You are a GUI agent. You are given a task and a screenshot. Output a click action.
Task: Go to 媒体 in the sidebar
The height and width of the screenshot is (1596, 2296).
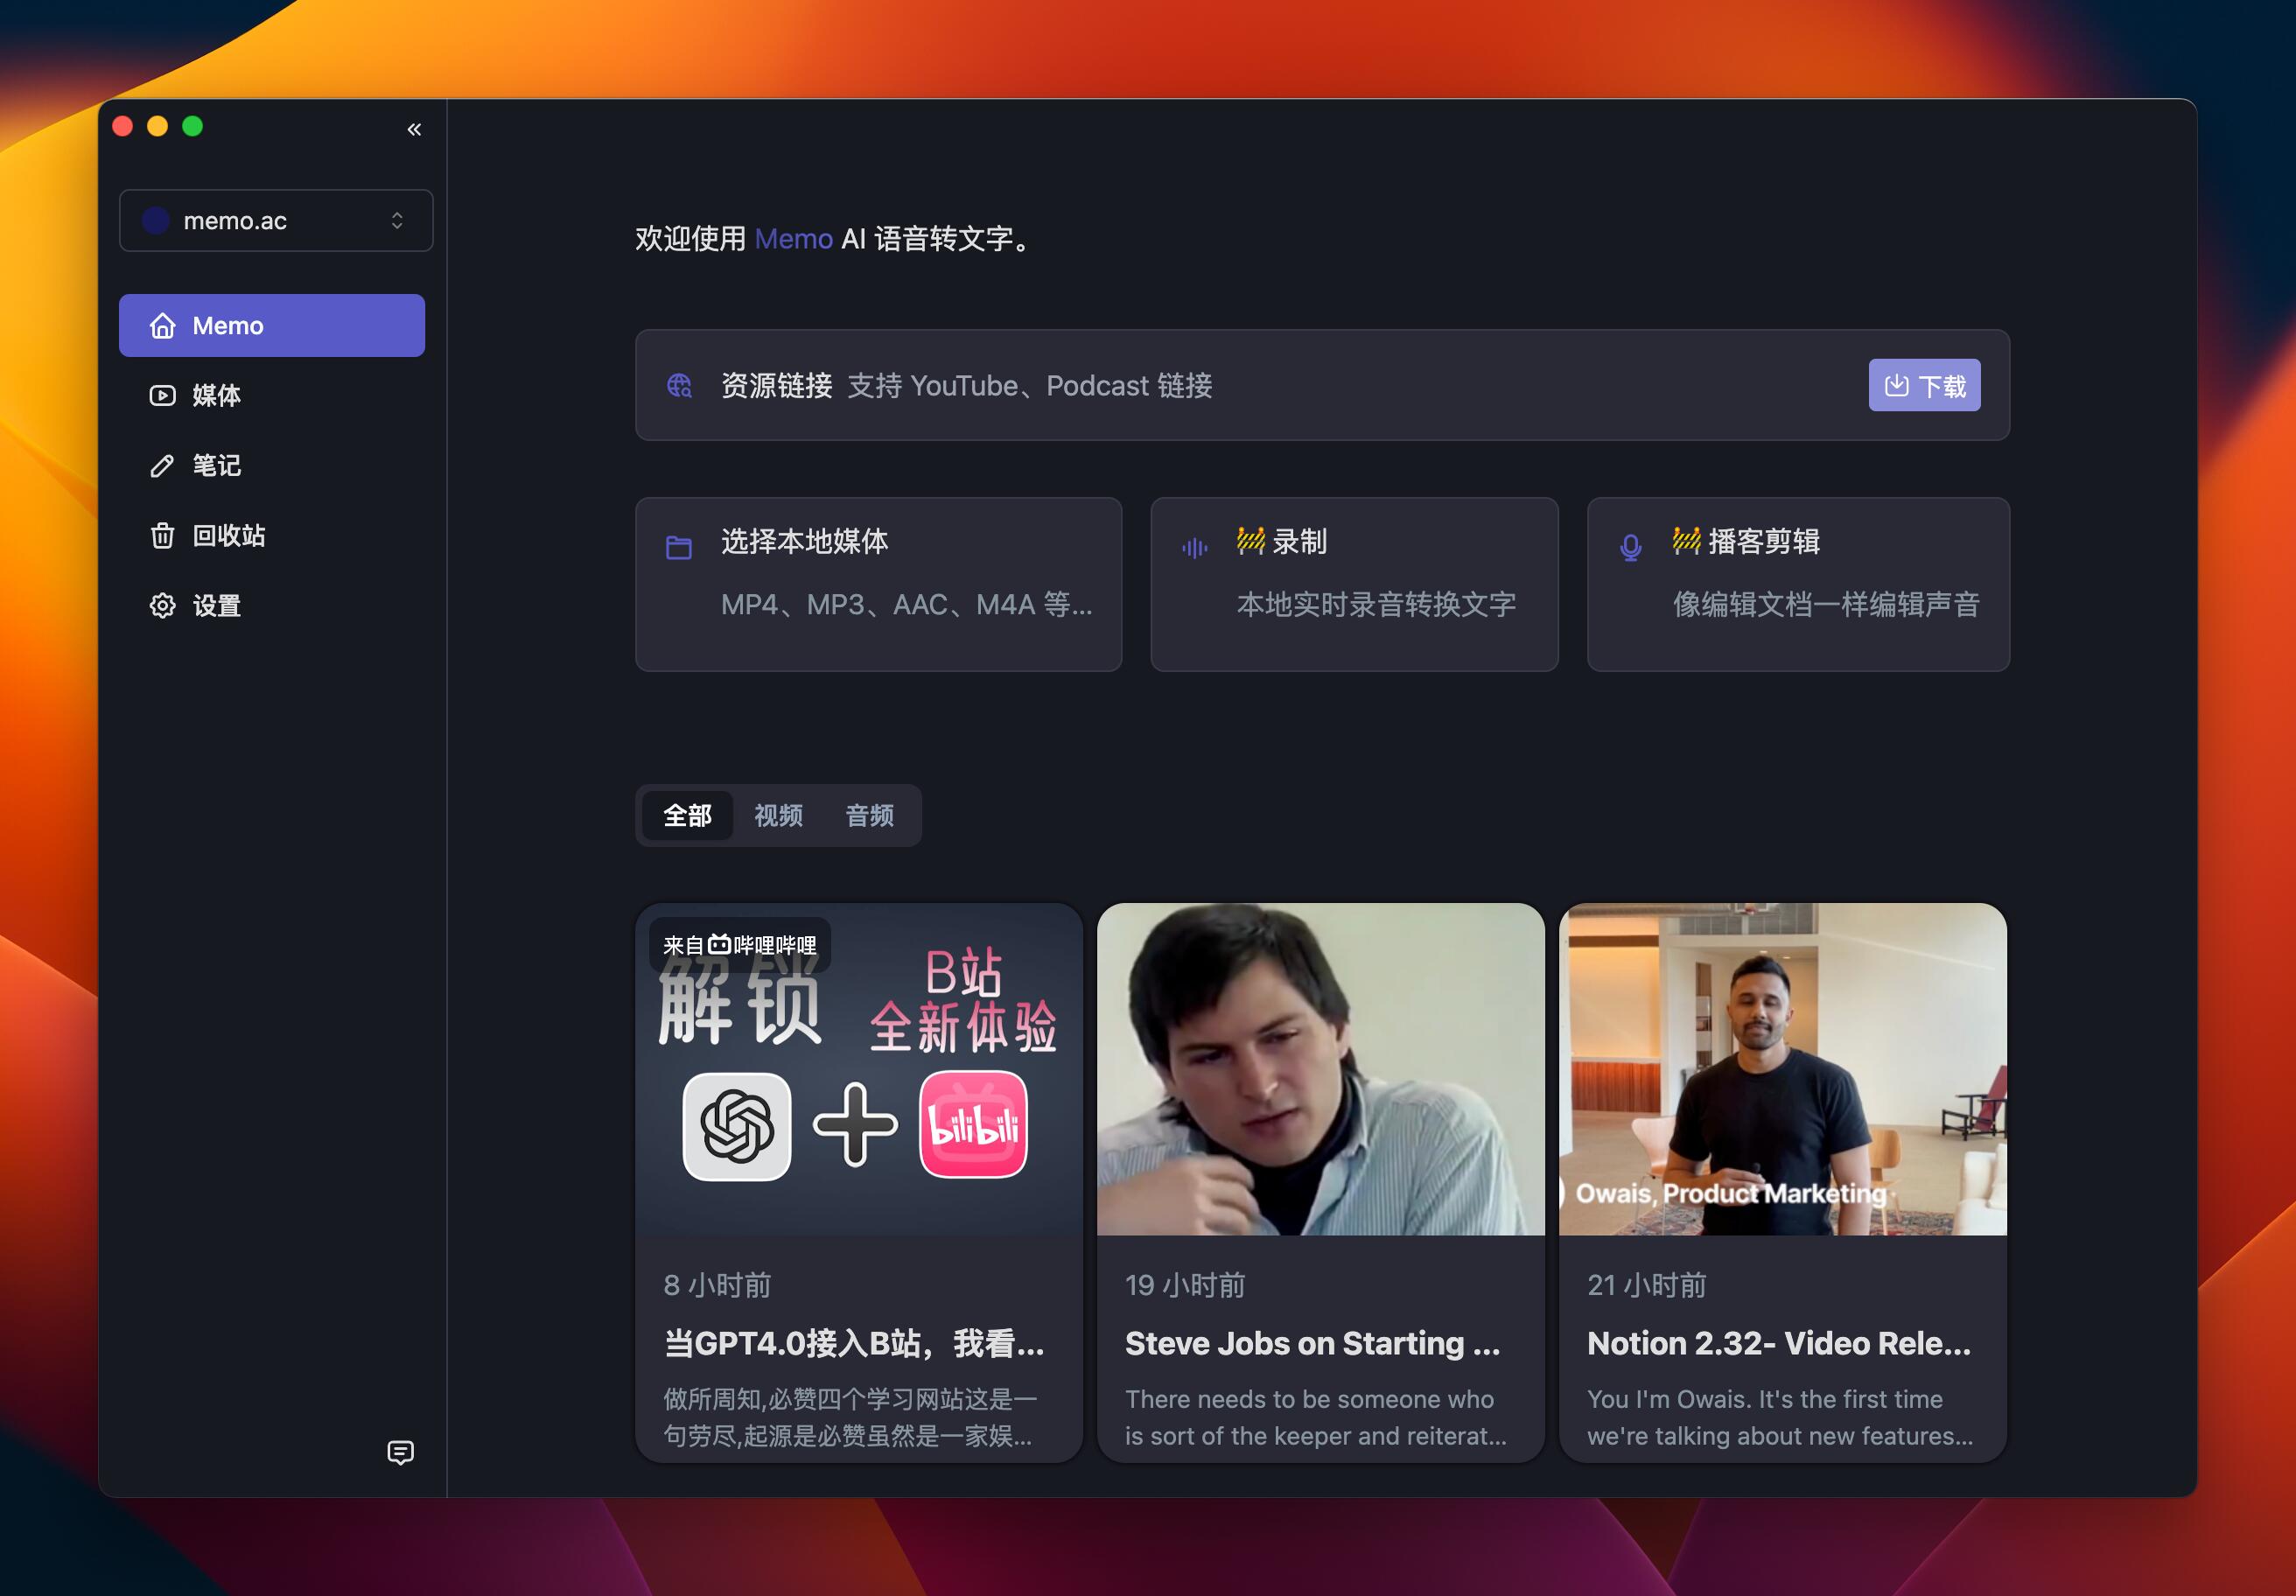click(x=216, y=395)
